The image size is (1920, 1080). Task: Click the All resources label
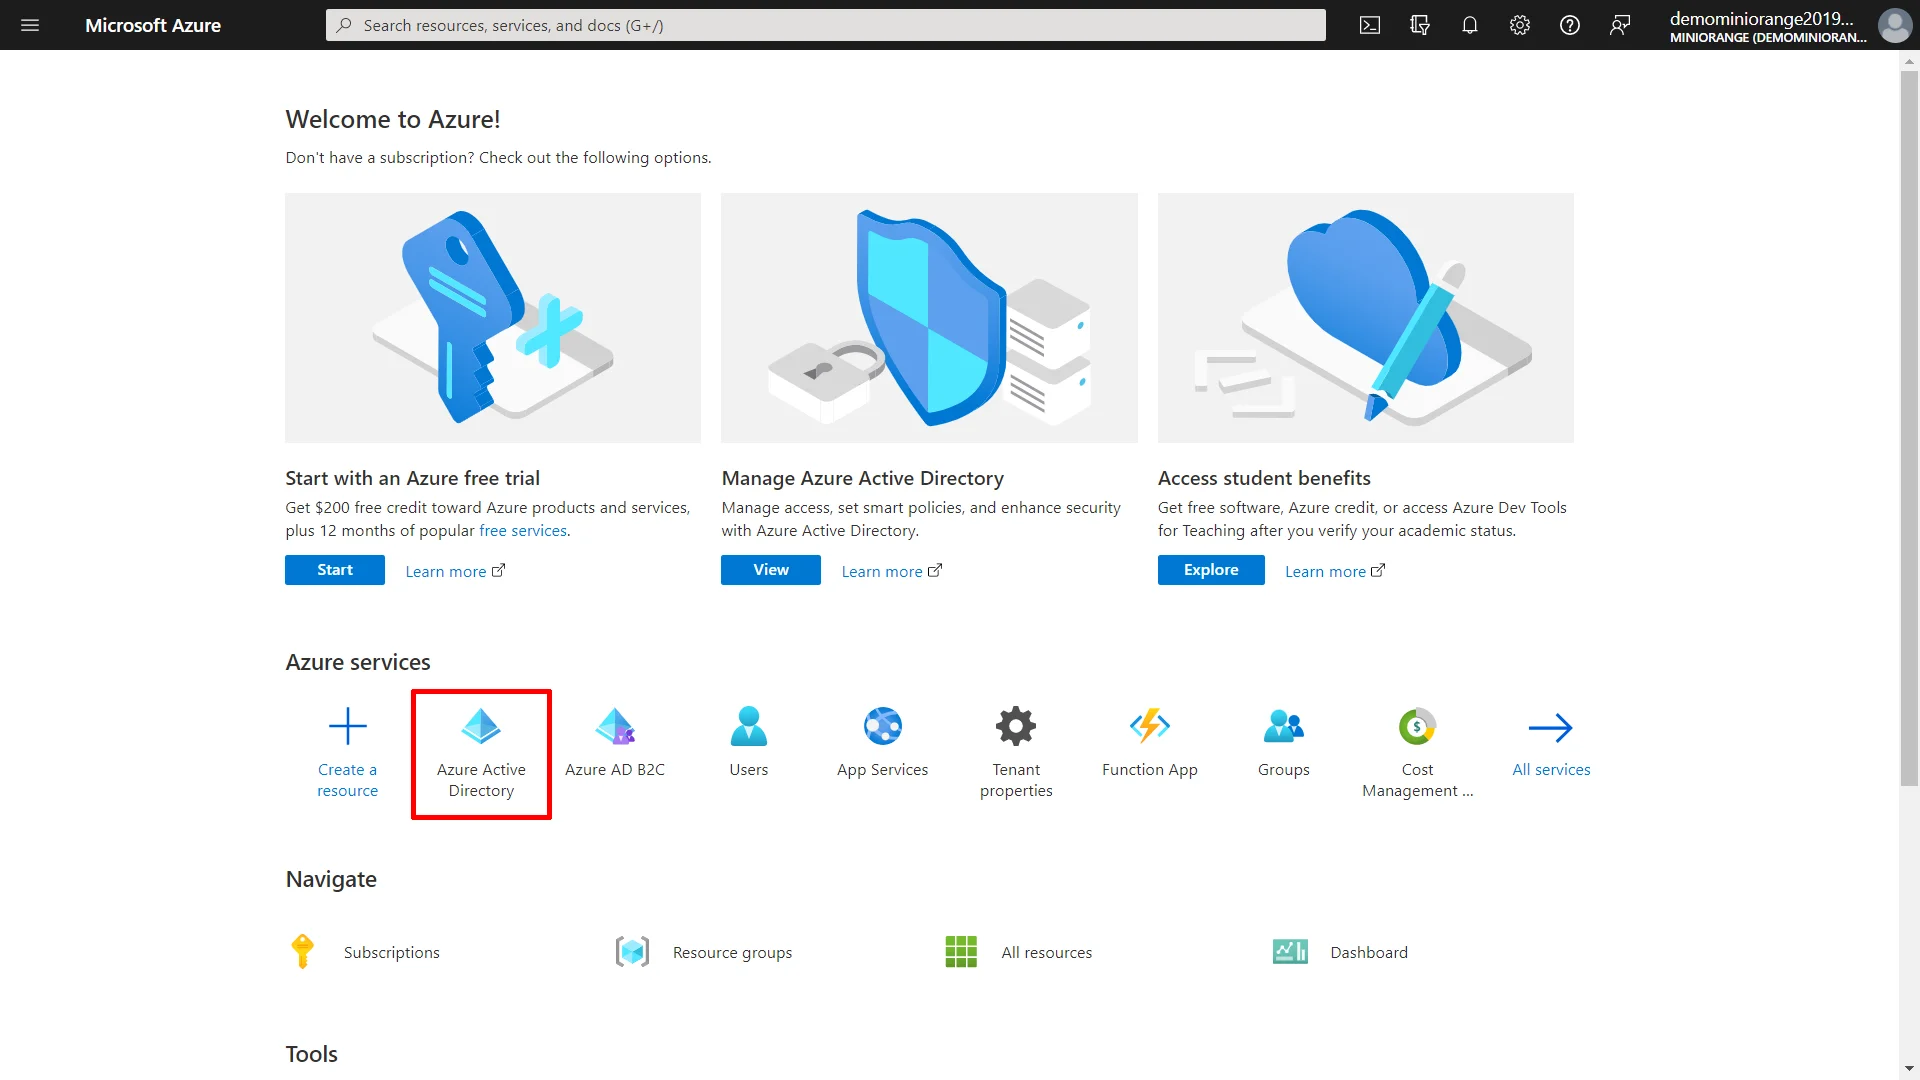[1047, 952]
